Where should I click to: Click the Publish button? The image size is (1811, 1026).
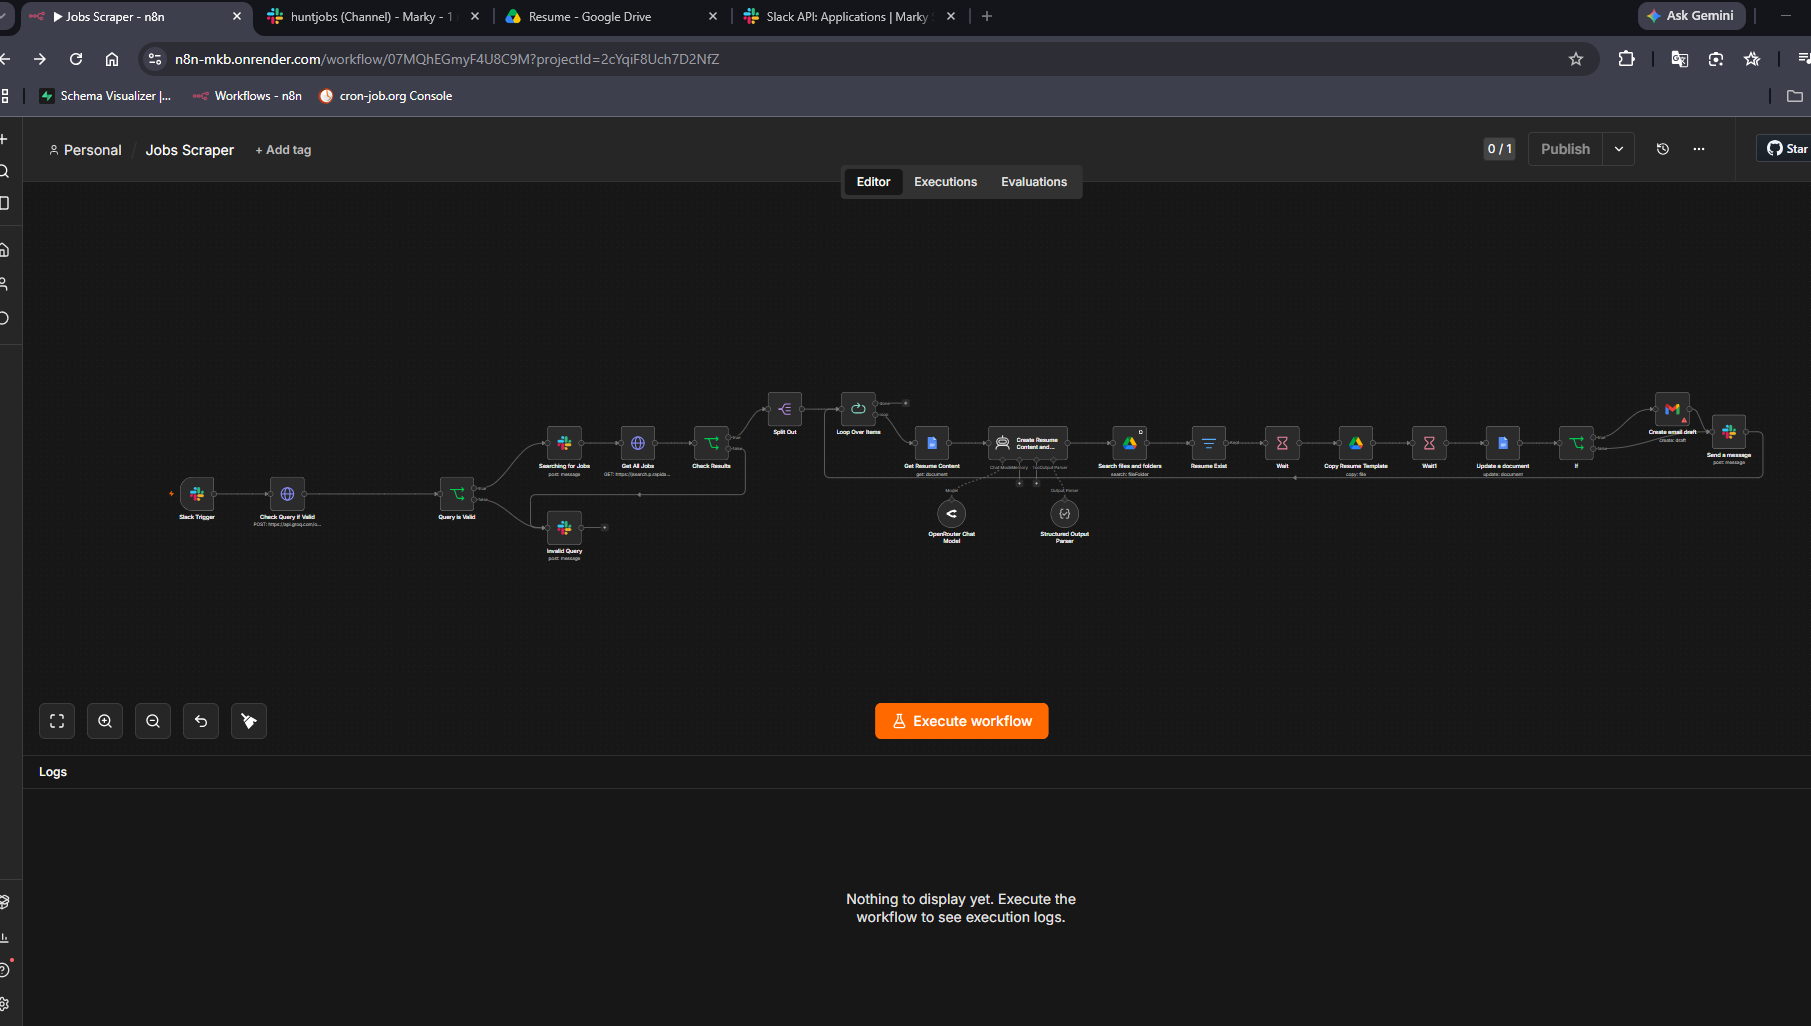pyautogui.click(x=1565, y=149)
